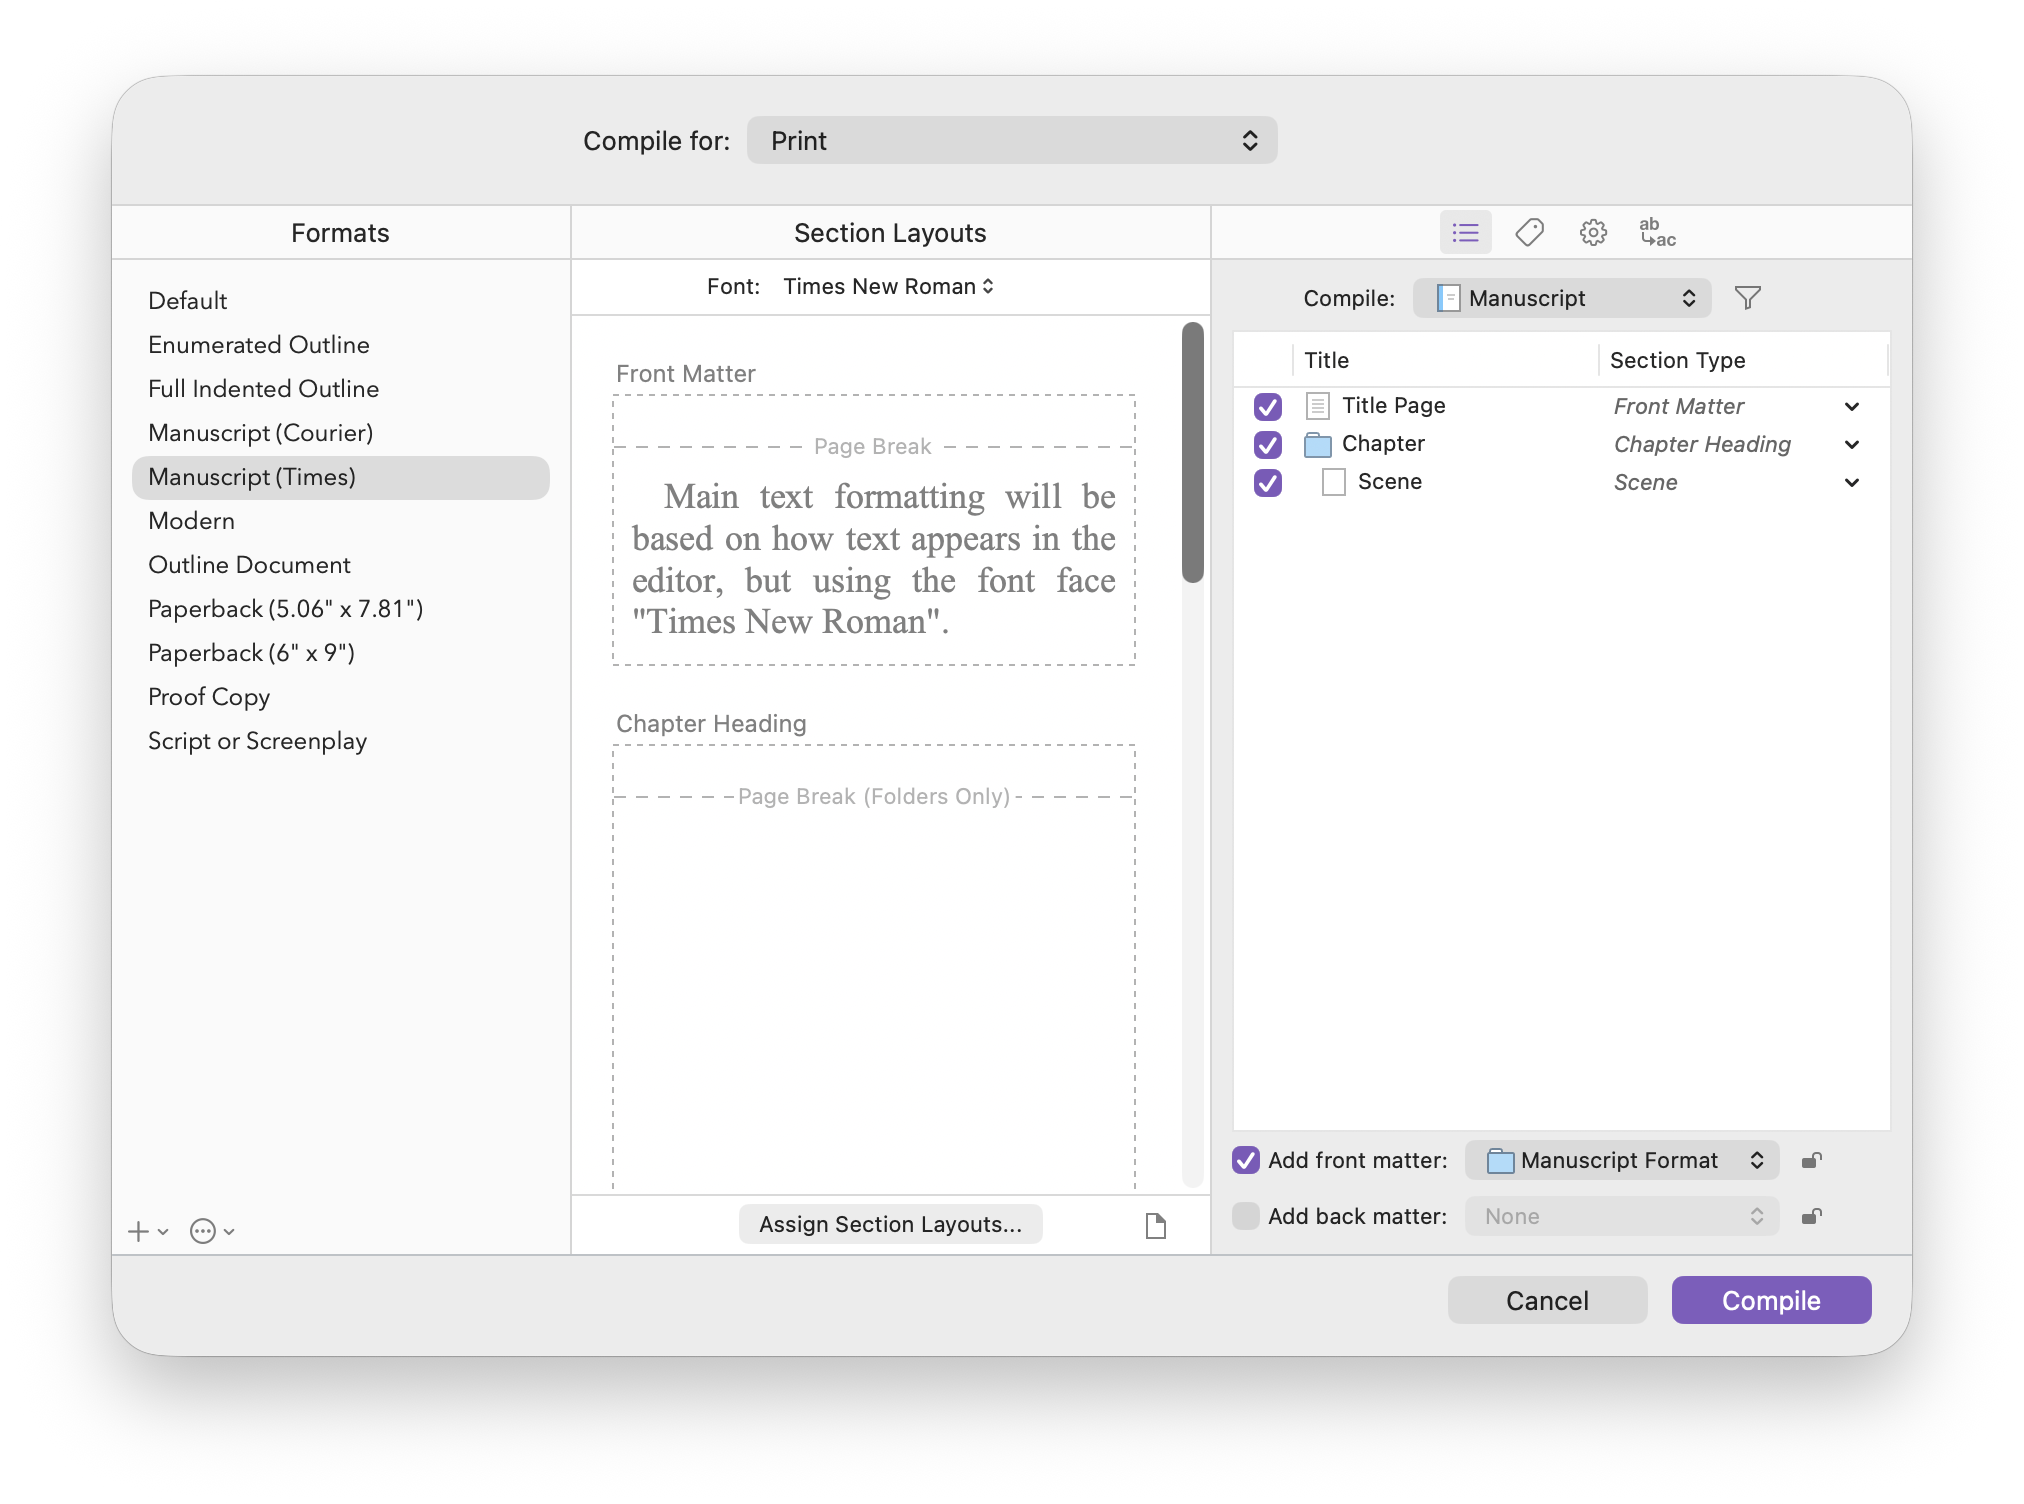
Task: Uncheck the Title Page include checkbox
Action: point(1267,406)
